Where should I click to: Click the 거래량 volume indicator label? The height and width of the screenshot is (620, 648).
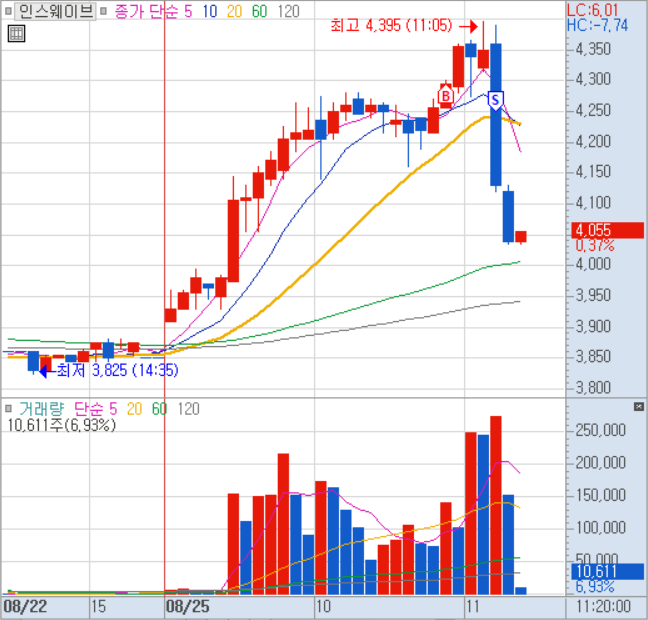(x=40, y=408)
